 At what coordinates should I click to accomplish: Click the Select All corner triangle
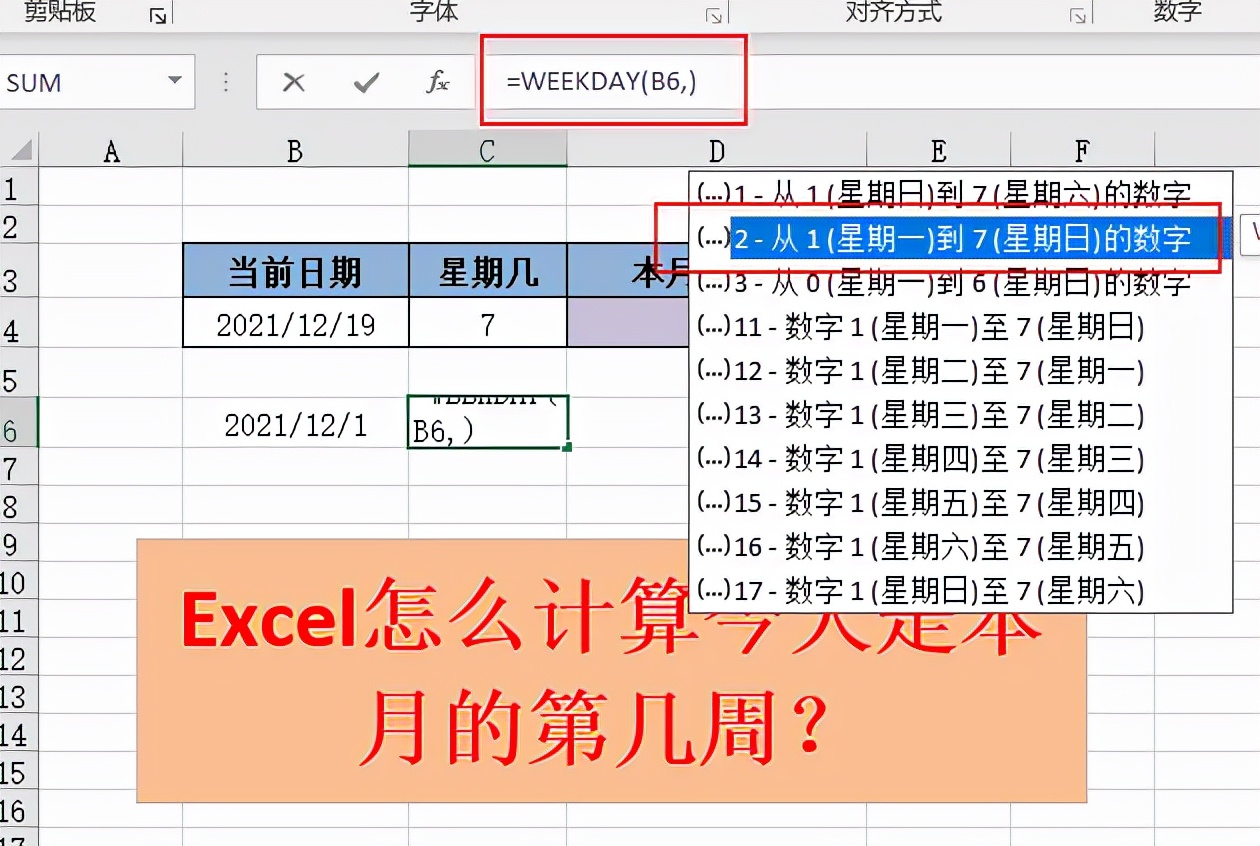tap(19, 151)
